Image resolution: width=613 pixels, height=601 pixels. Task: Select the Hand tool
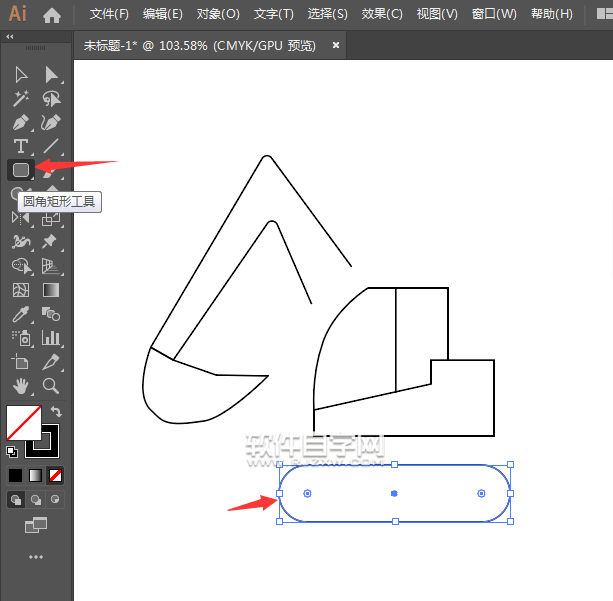click(x=21, y=386)
